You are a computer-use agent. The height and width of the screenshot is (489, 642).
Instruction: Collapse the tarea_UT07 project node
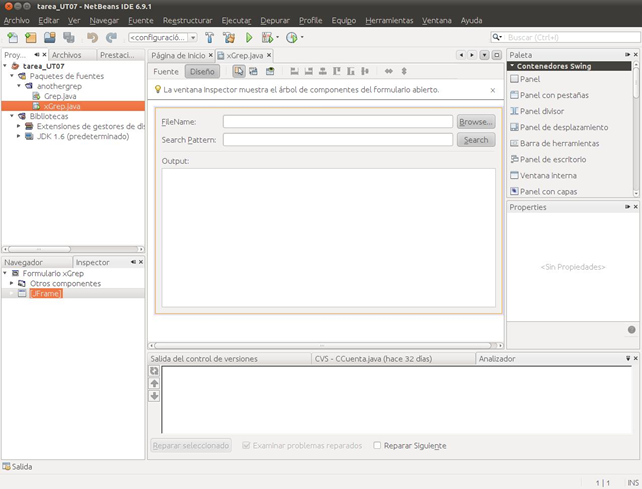point(5,66)
